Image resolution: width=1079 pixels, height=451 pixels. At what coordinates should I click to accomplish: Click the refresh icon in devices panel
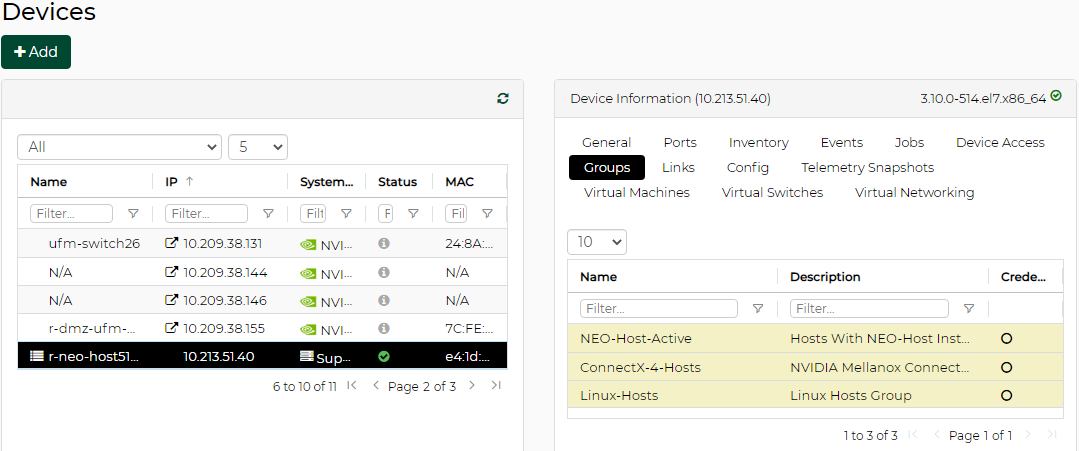[503, 98]
